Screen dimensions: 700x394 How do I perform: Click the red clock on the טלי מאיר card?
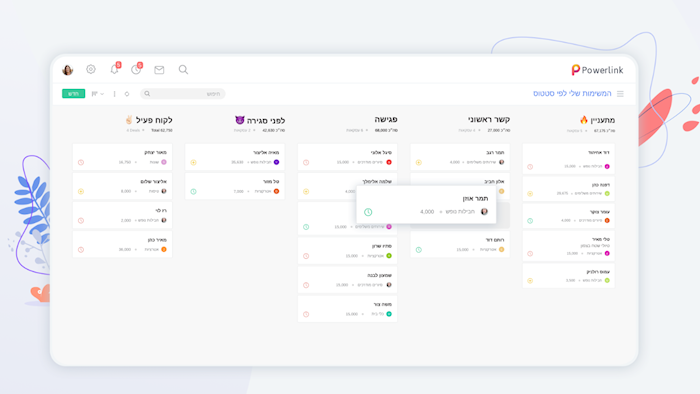(530, 253)
